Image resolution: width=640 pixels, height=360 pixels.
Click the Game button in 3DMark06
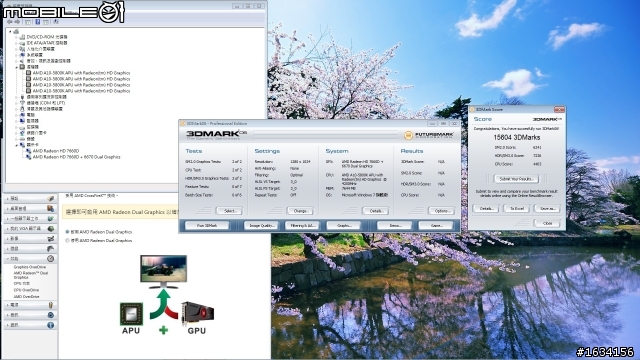tap(436, 225)
